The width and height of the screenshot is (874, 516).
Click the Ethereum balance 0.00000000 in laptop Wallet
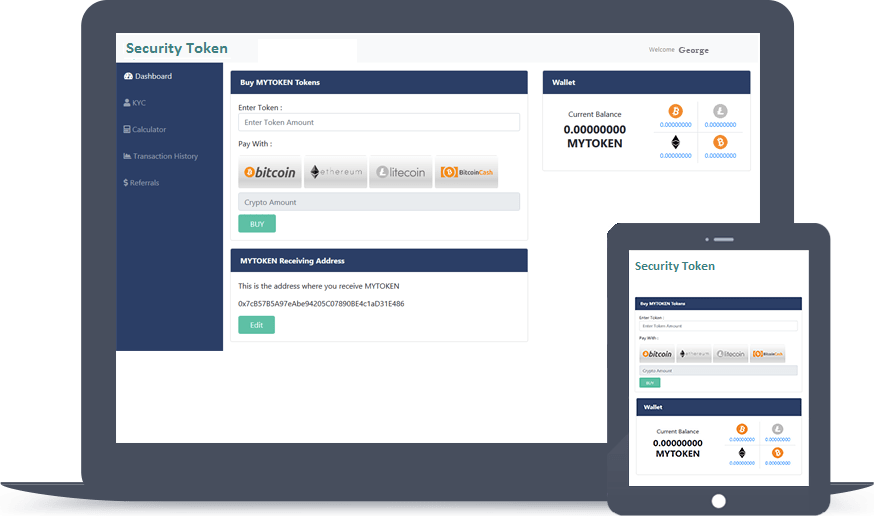pyautogui.click(x=676, y=156)
